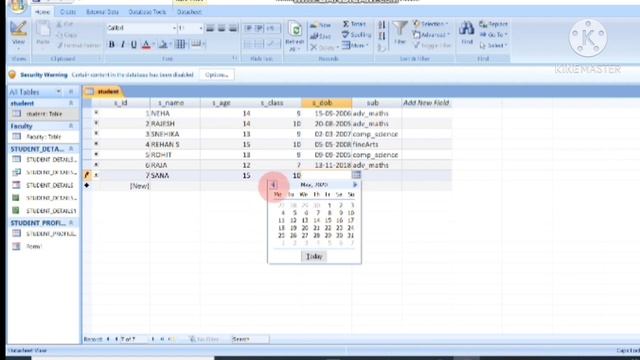Click the Replace button

(493, 24)
